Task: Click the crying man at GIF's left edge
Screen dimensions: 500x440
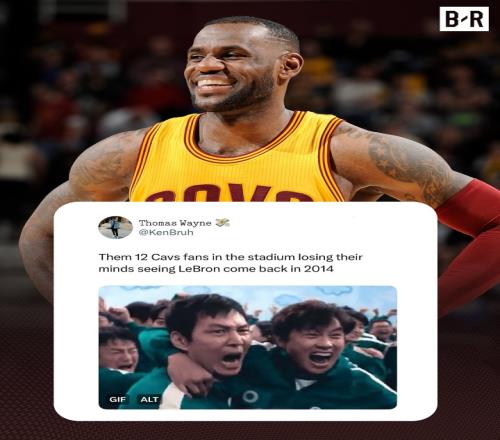Action: 118,352
